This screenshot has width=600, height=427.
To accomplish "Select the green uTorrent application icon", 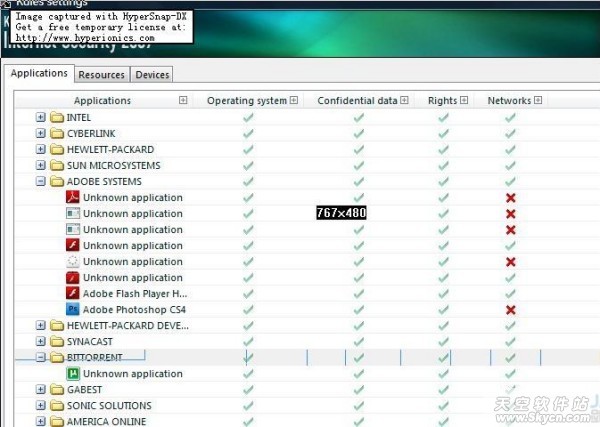I will pyautogui.click(x=73, y=373).
